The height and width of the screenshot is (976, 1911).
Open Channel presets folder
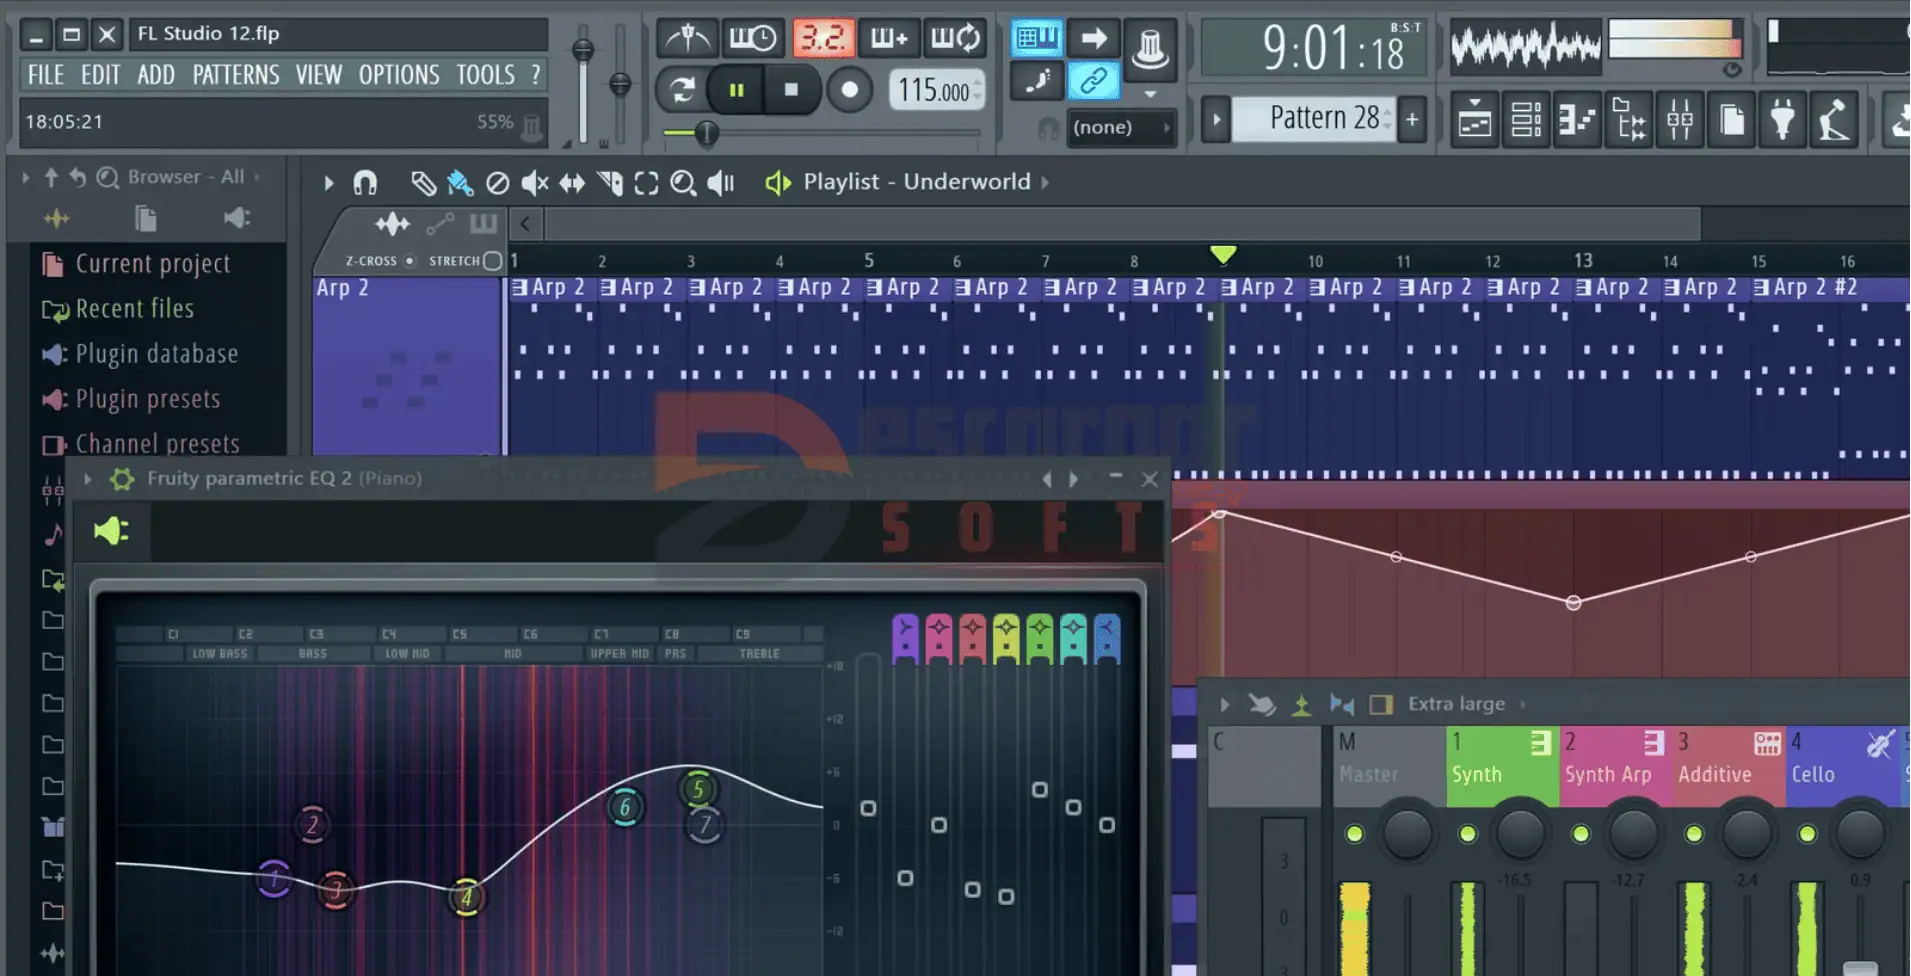[x=141, y=443]
